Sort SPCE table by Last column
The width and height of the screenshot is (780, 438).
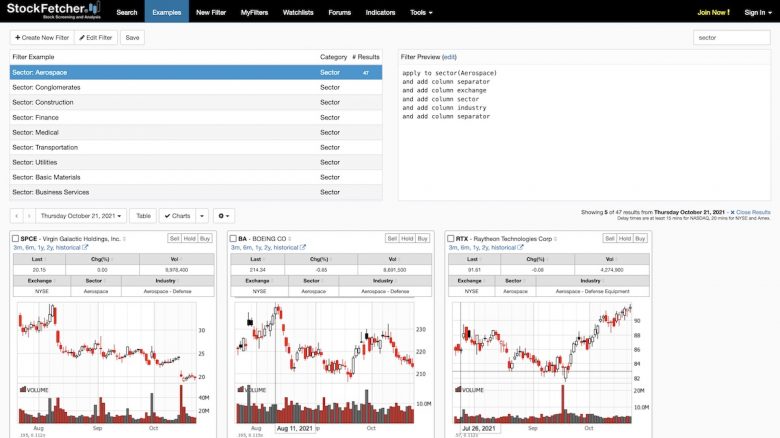pyautogui.click(x=39, y=259)
